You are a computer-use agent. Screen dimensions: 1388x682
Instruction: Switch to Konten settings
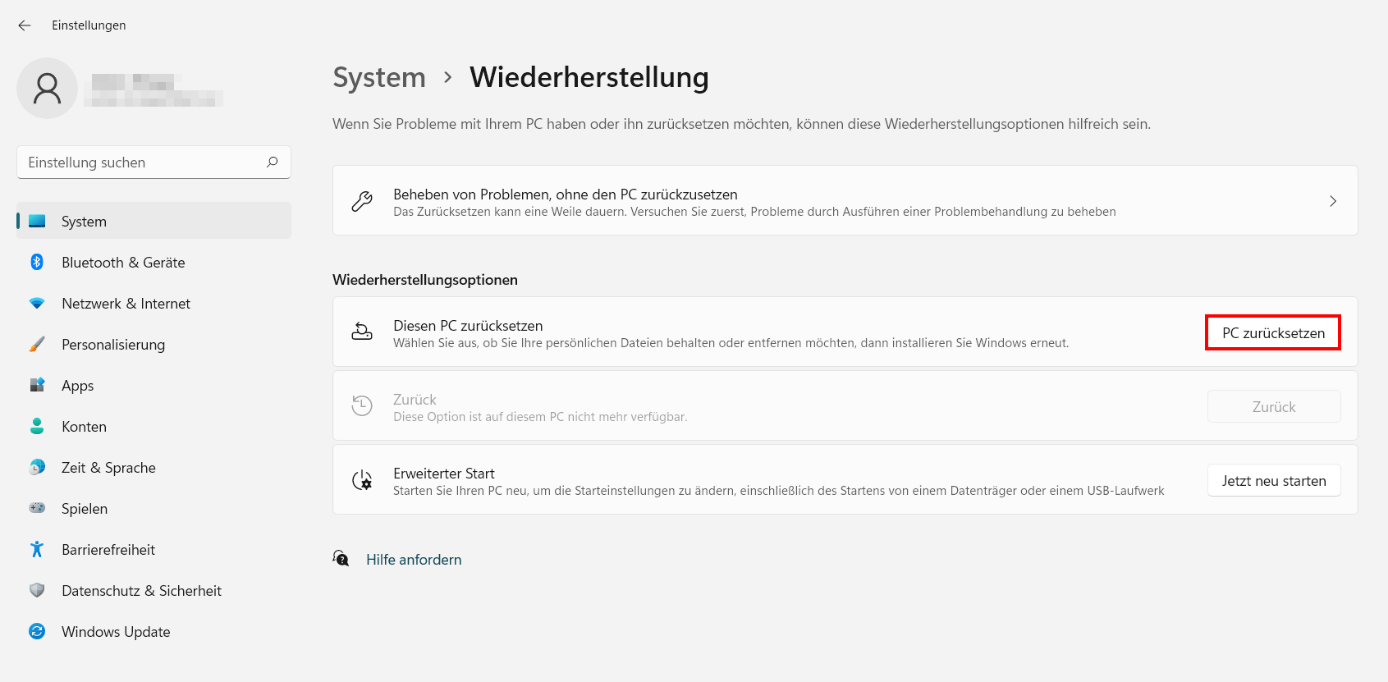coord(154,426)
